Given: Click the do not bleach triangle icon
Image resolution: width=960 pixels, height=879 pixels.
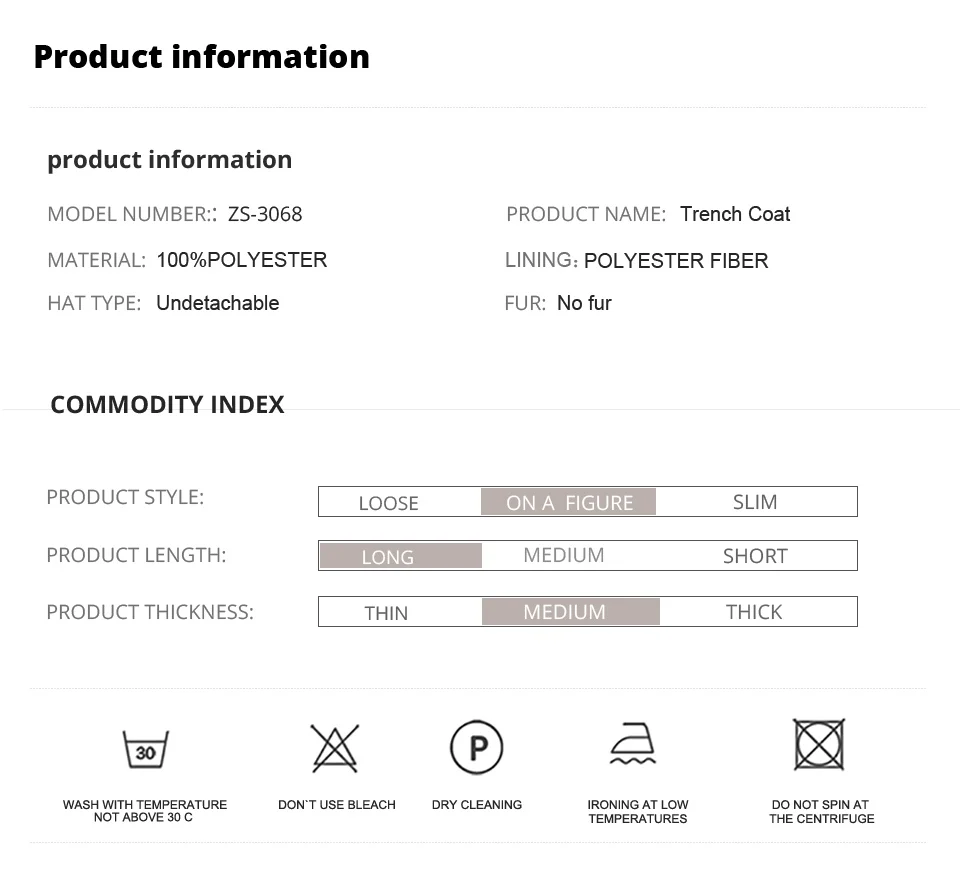Looking at the screenshot, I should point(334,748).
